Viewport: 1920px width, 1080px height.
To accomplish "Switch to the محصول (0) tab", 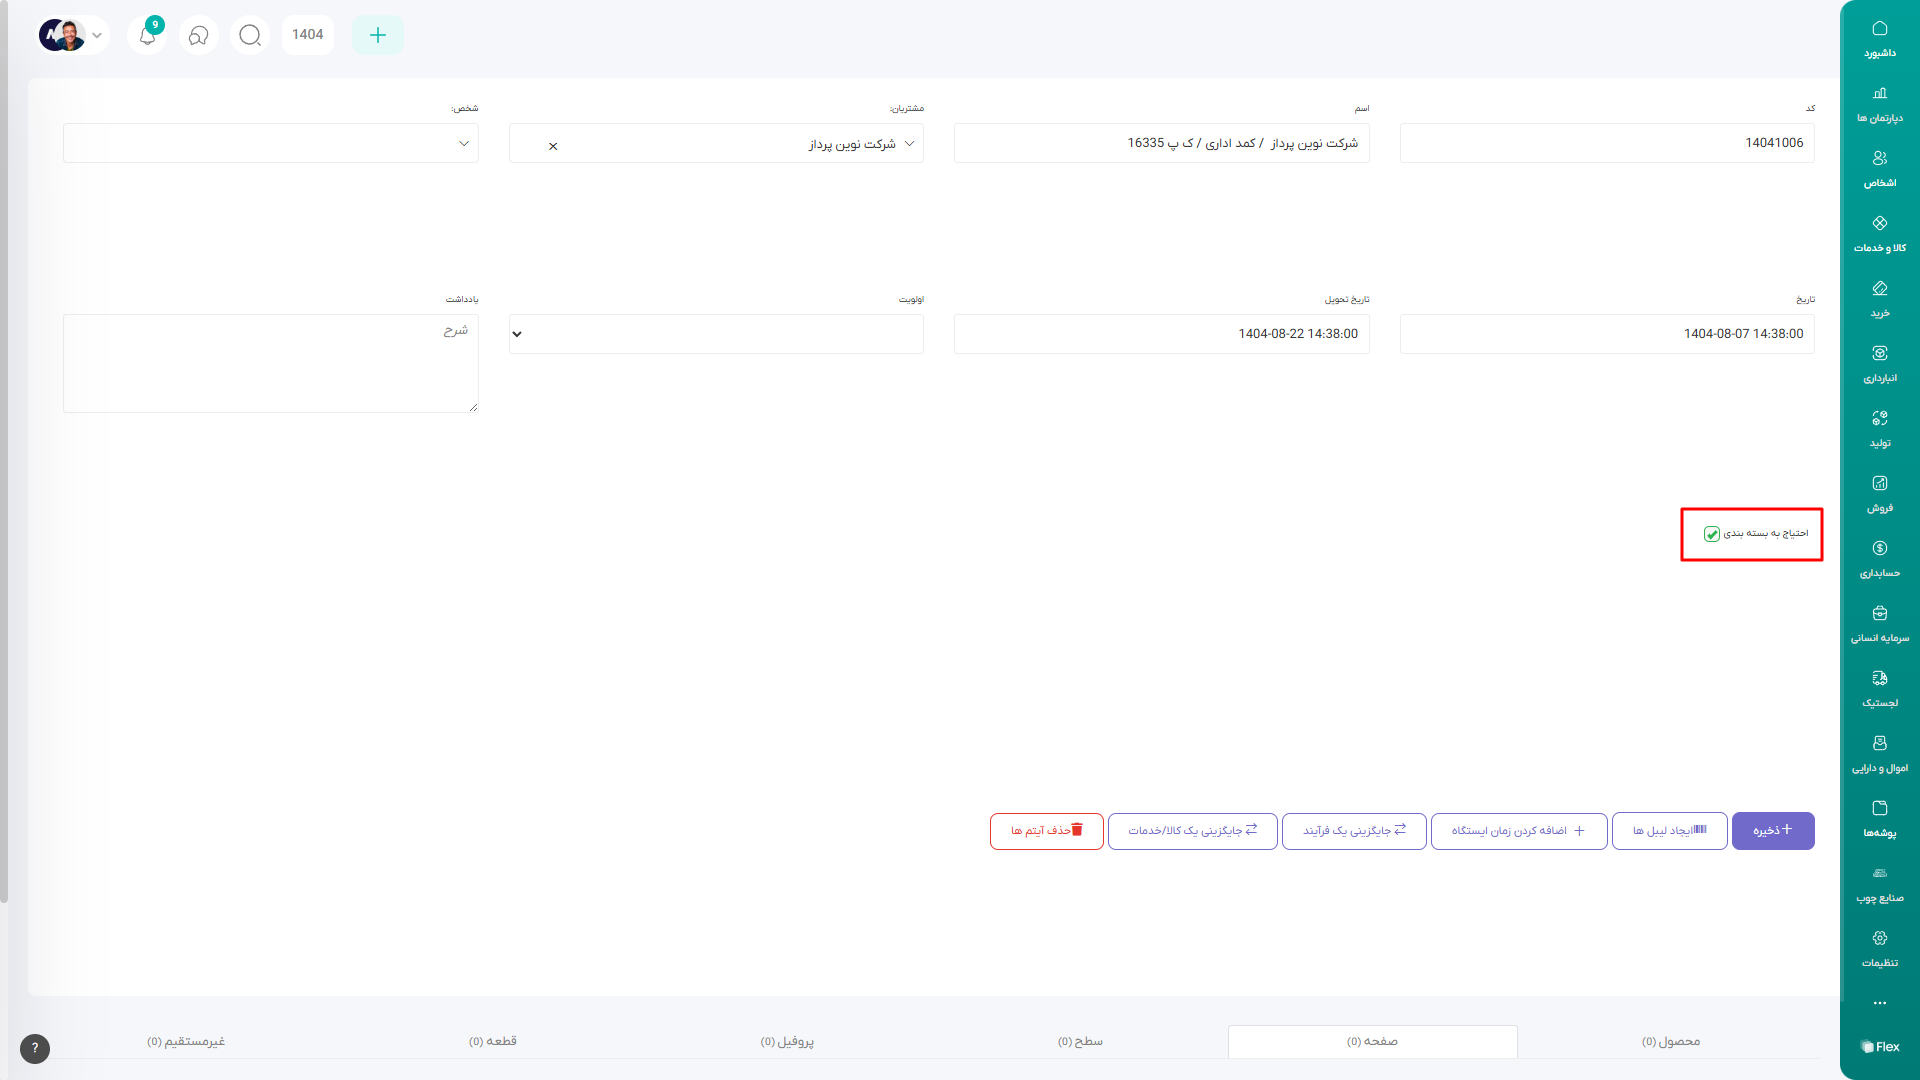I will (x=1670, y=1041).
